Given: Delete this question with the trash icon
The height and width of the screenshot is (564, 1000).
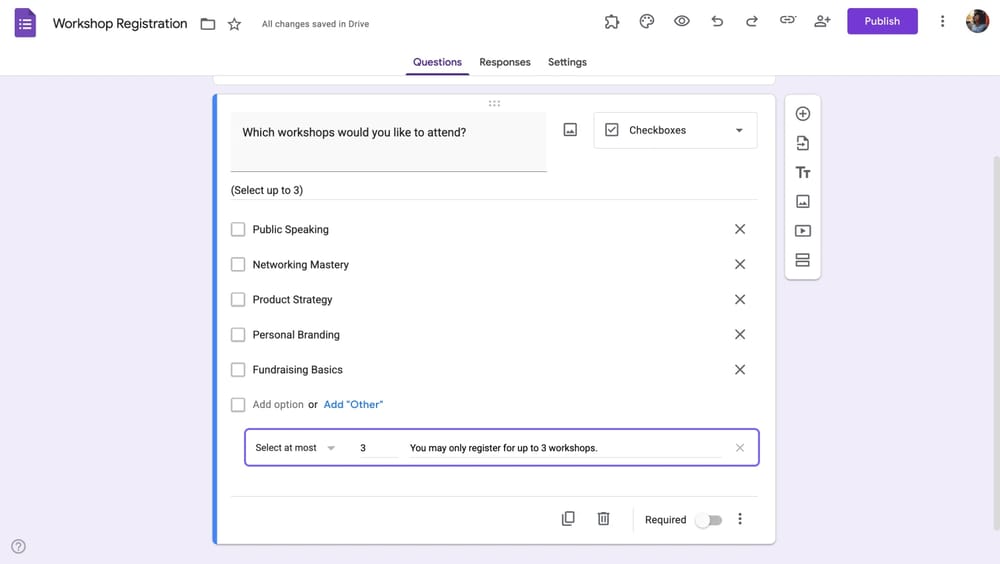Looking at the screenshot, I should point(603,519).
